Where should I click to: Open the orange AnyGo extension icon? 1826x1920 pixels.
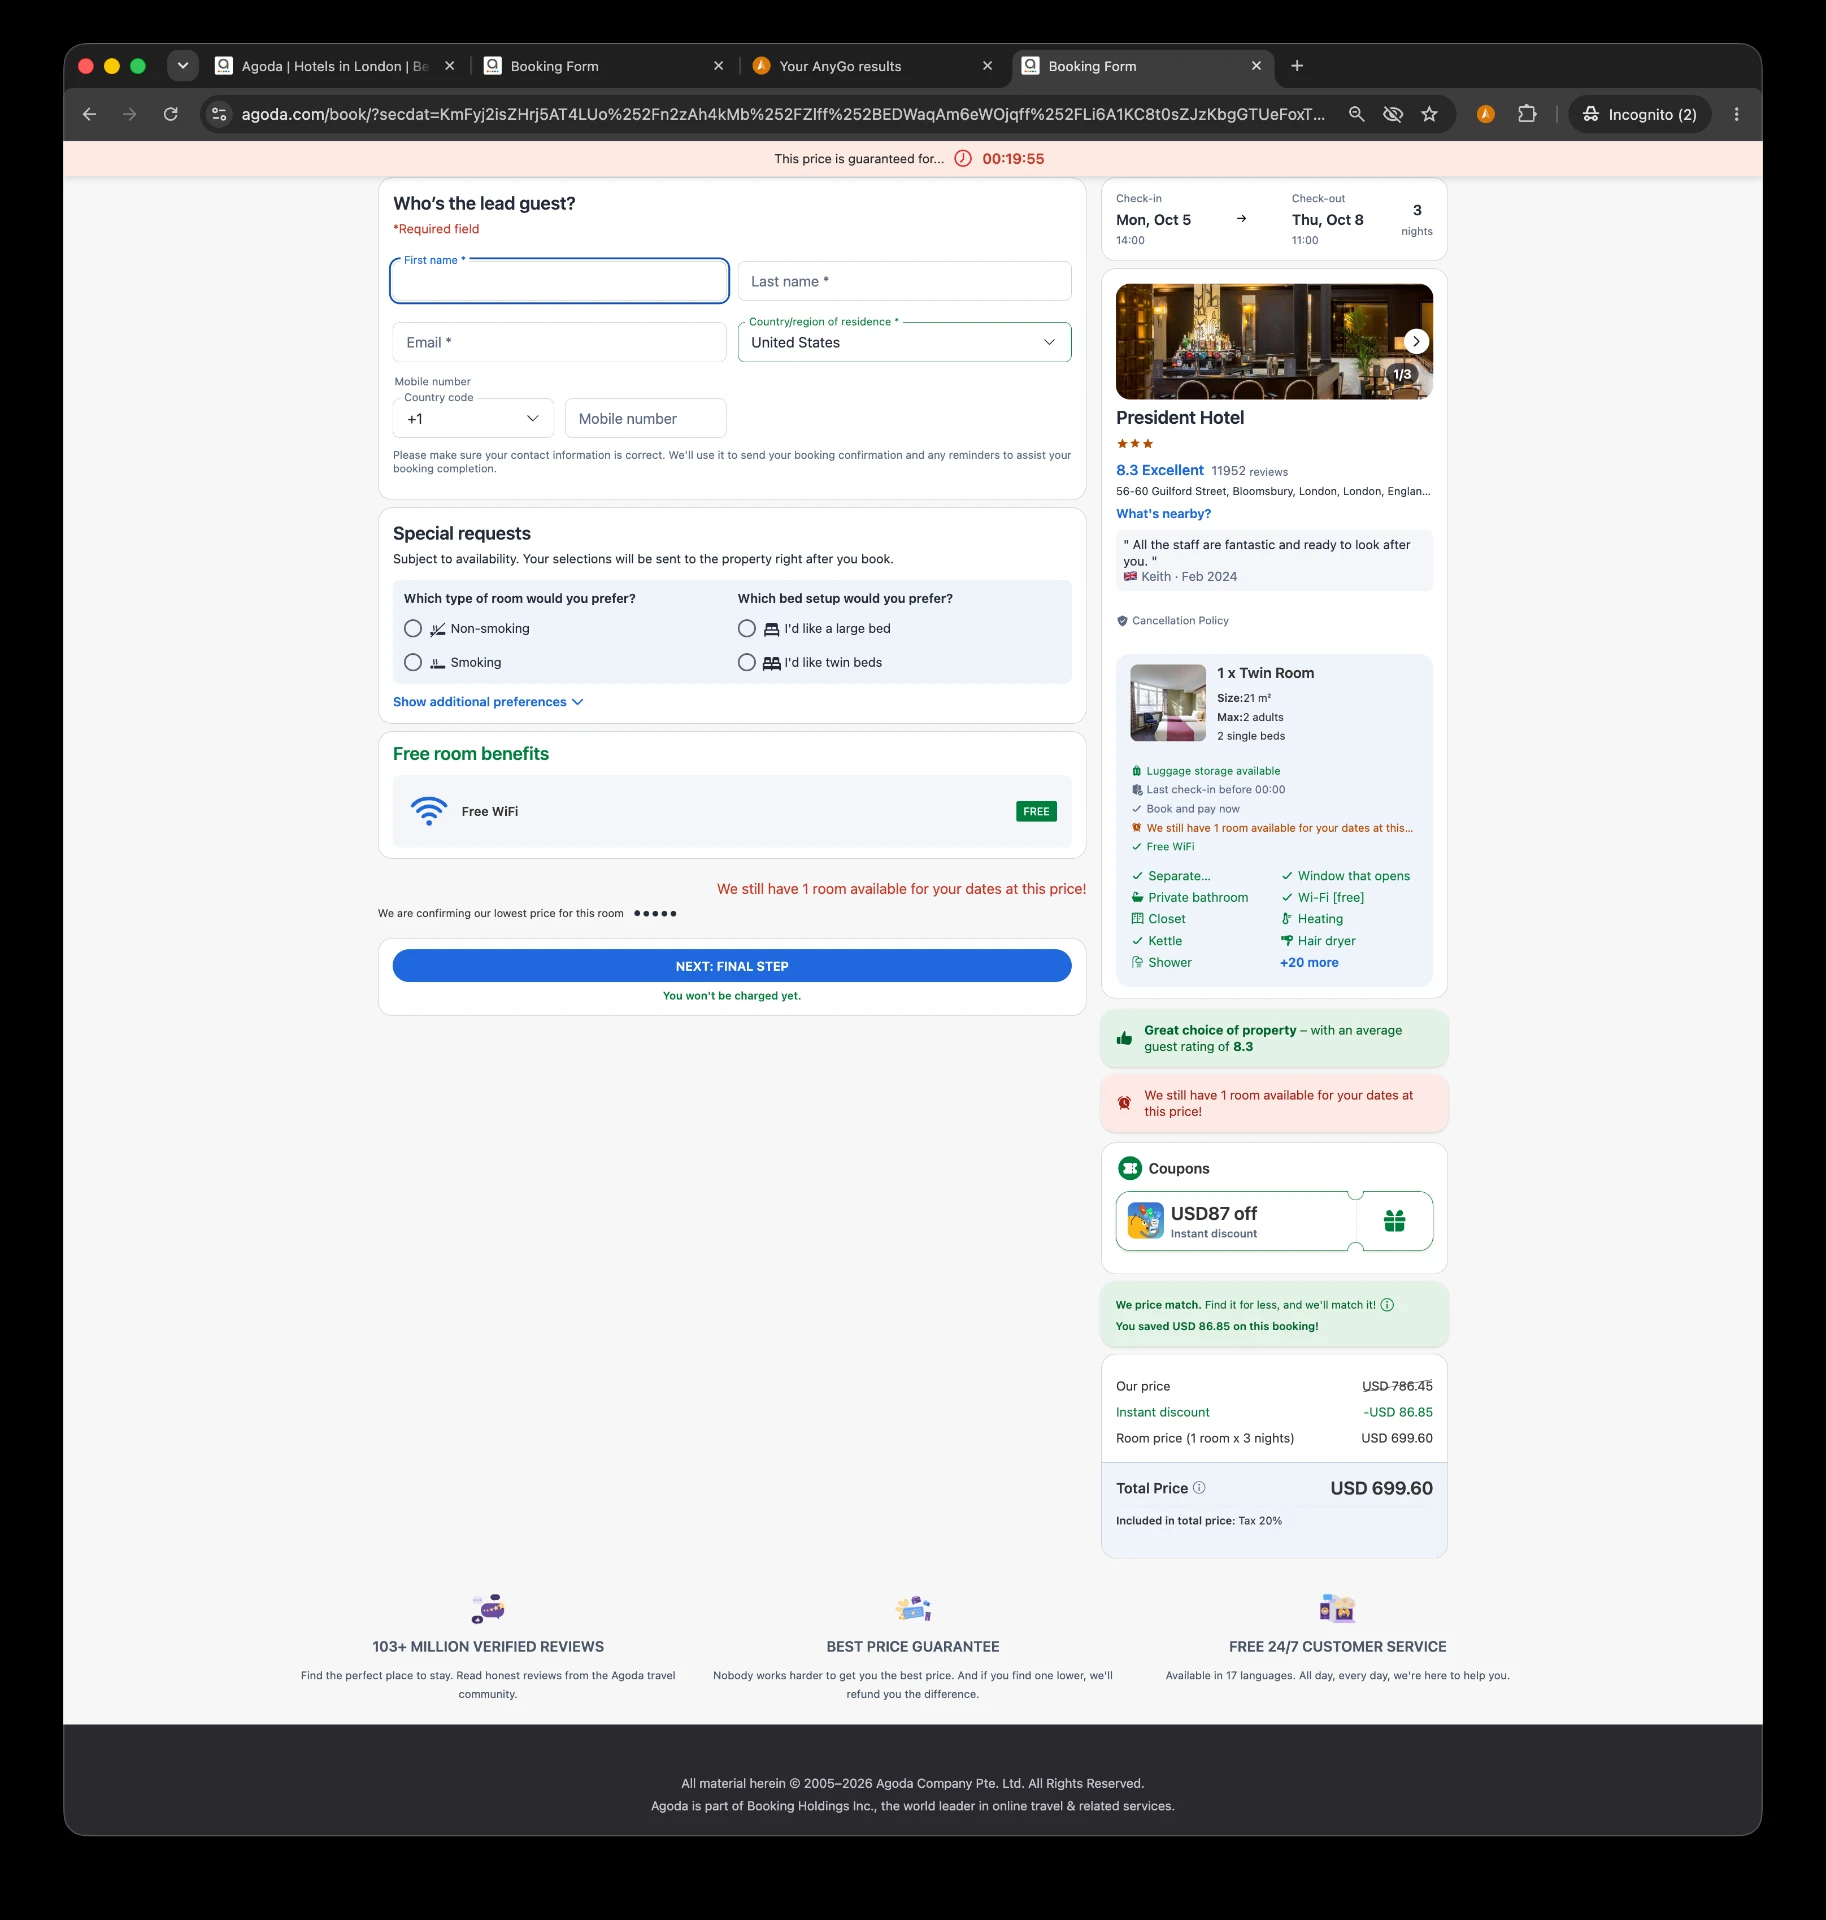coord(1486,114)
